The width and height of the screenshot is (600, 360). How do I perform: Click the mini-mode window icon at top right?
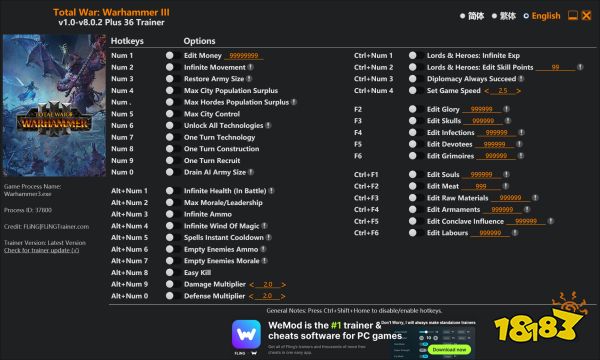pyautogui.click(x=573, y=15)
